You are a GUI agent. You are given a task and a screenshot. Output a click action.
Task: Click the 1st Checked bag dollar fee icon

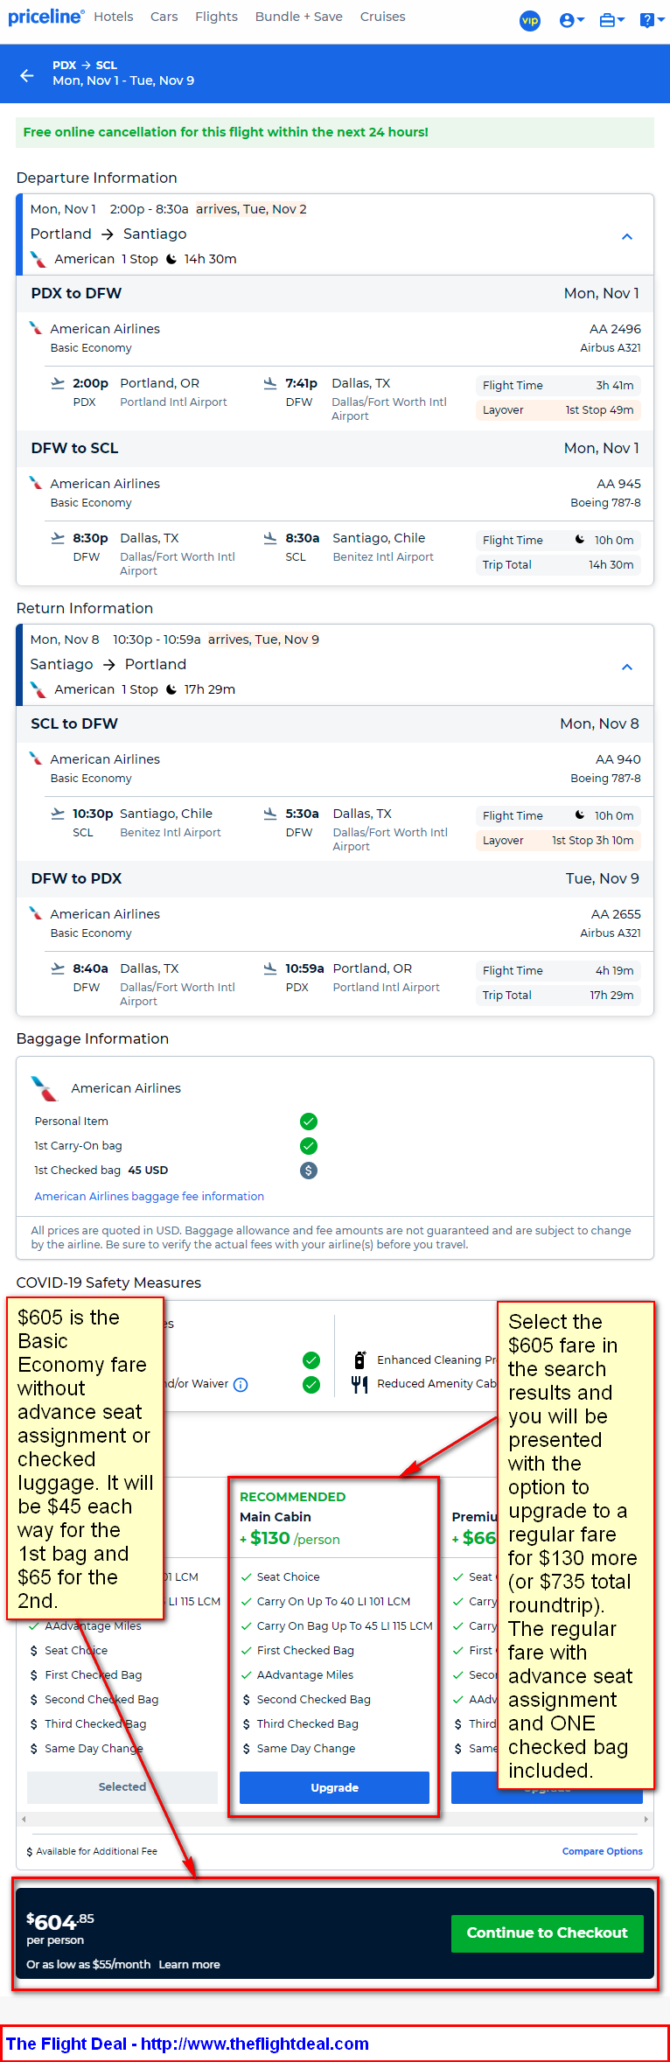point(309,1170)
